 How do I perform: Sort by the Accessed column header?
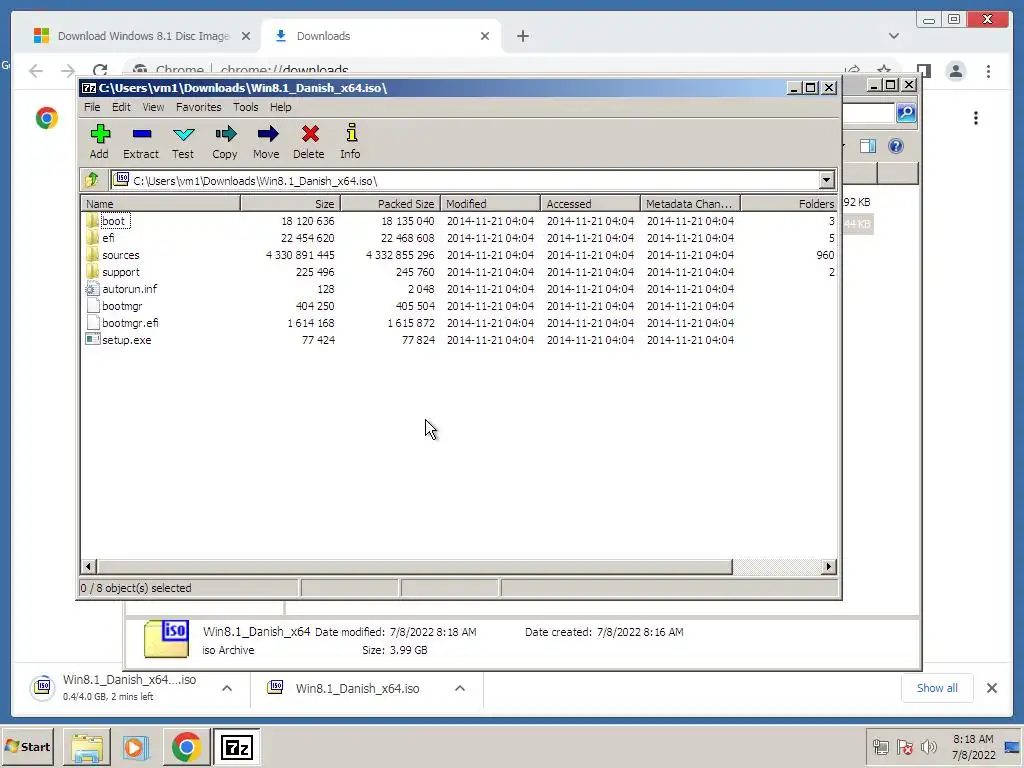coord(590,204)
